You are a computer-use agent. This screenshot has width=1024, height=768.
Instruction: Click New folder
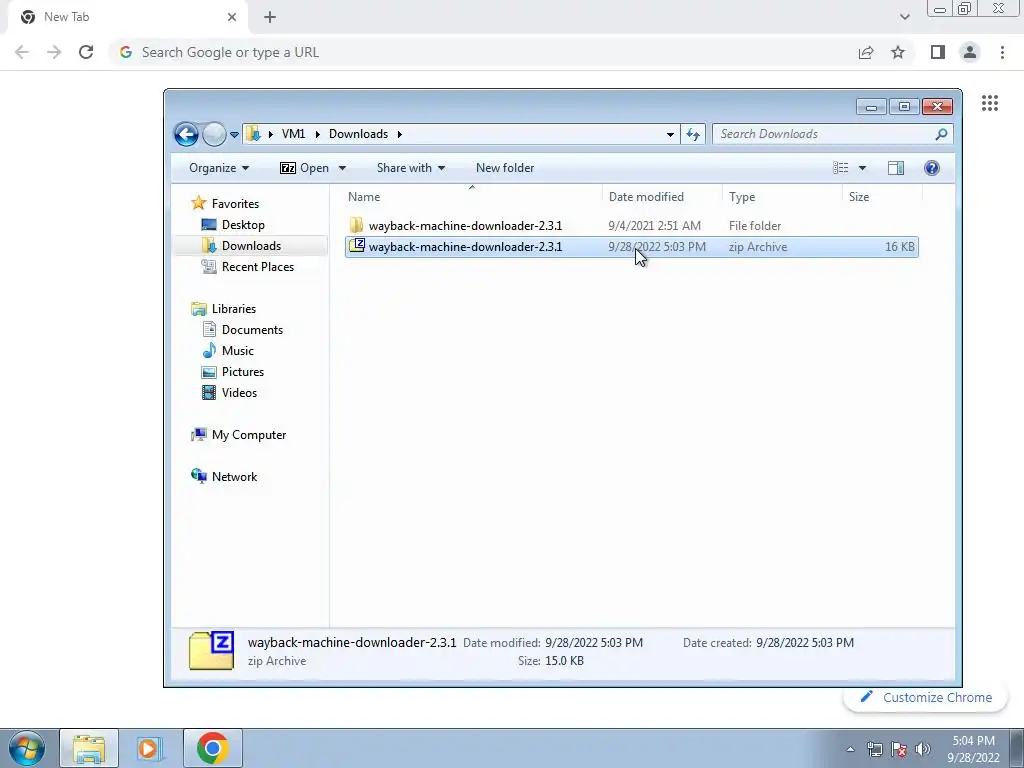coord(505,168)
